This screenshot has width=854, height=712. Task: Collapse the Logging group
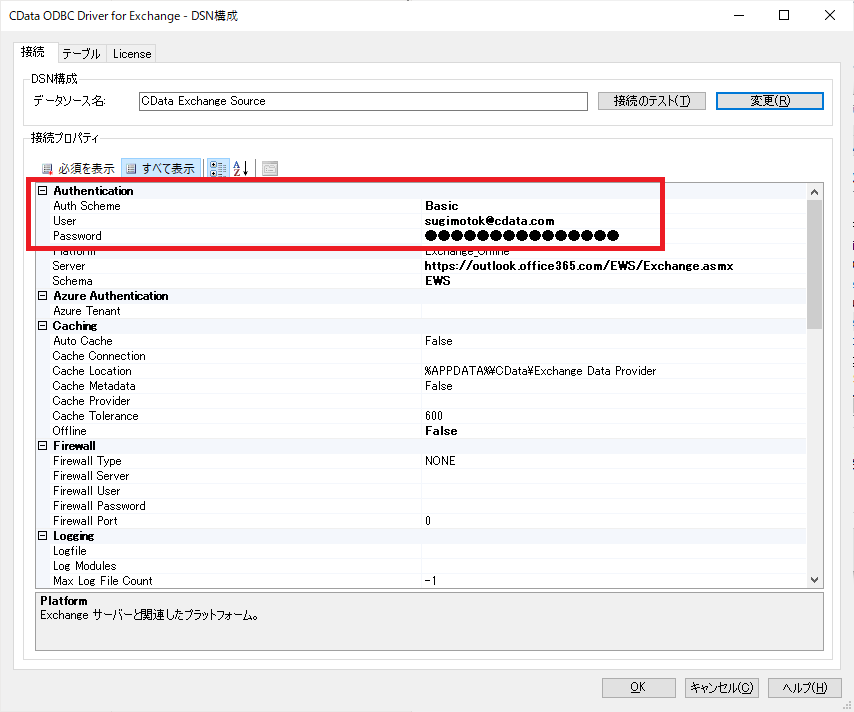(x=42, y=536)
